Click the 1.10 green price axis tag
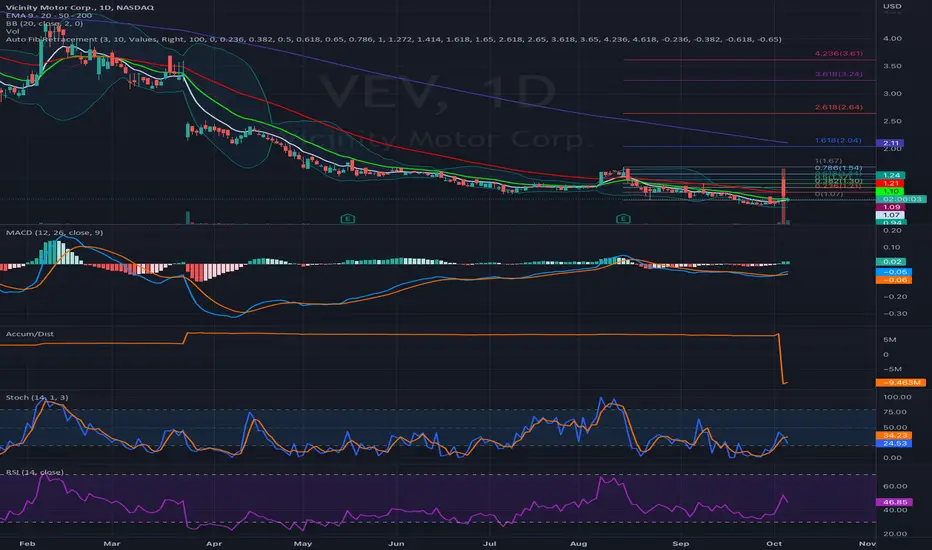The width and height of the screenshot is (932, 550). (891, 191)
